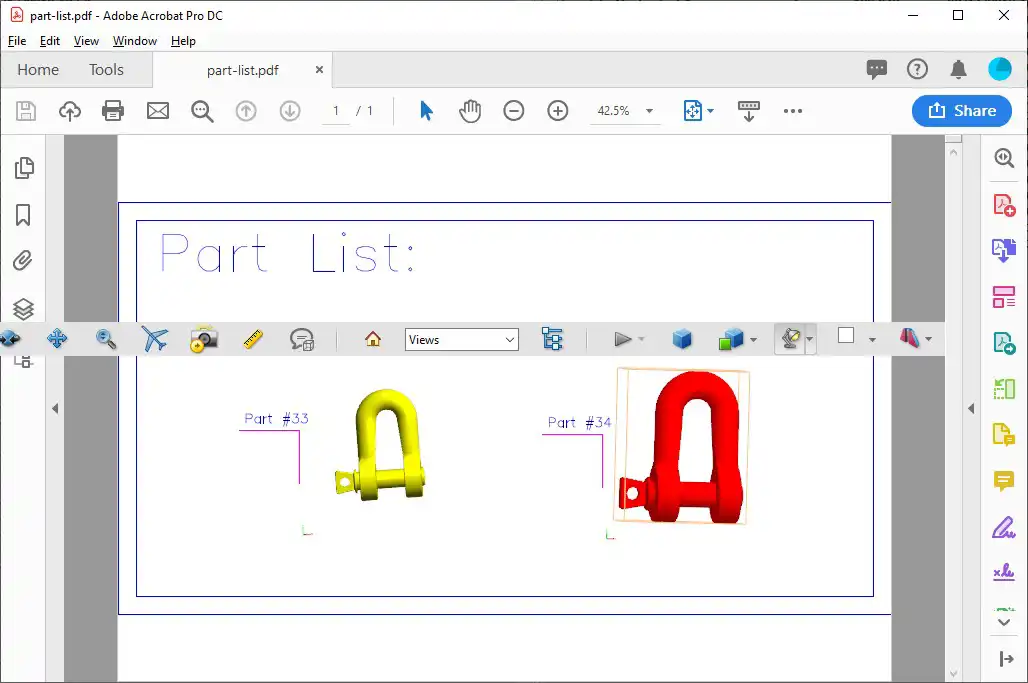
Task: Zoom in with plus button
Action: pos(557,111)
